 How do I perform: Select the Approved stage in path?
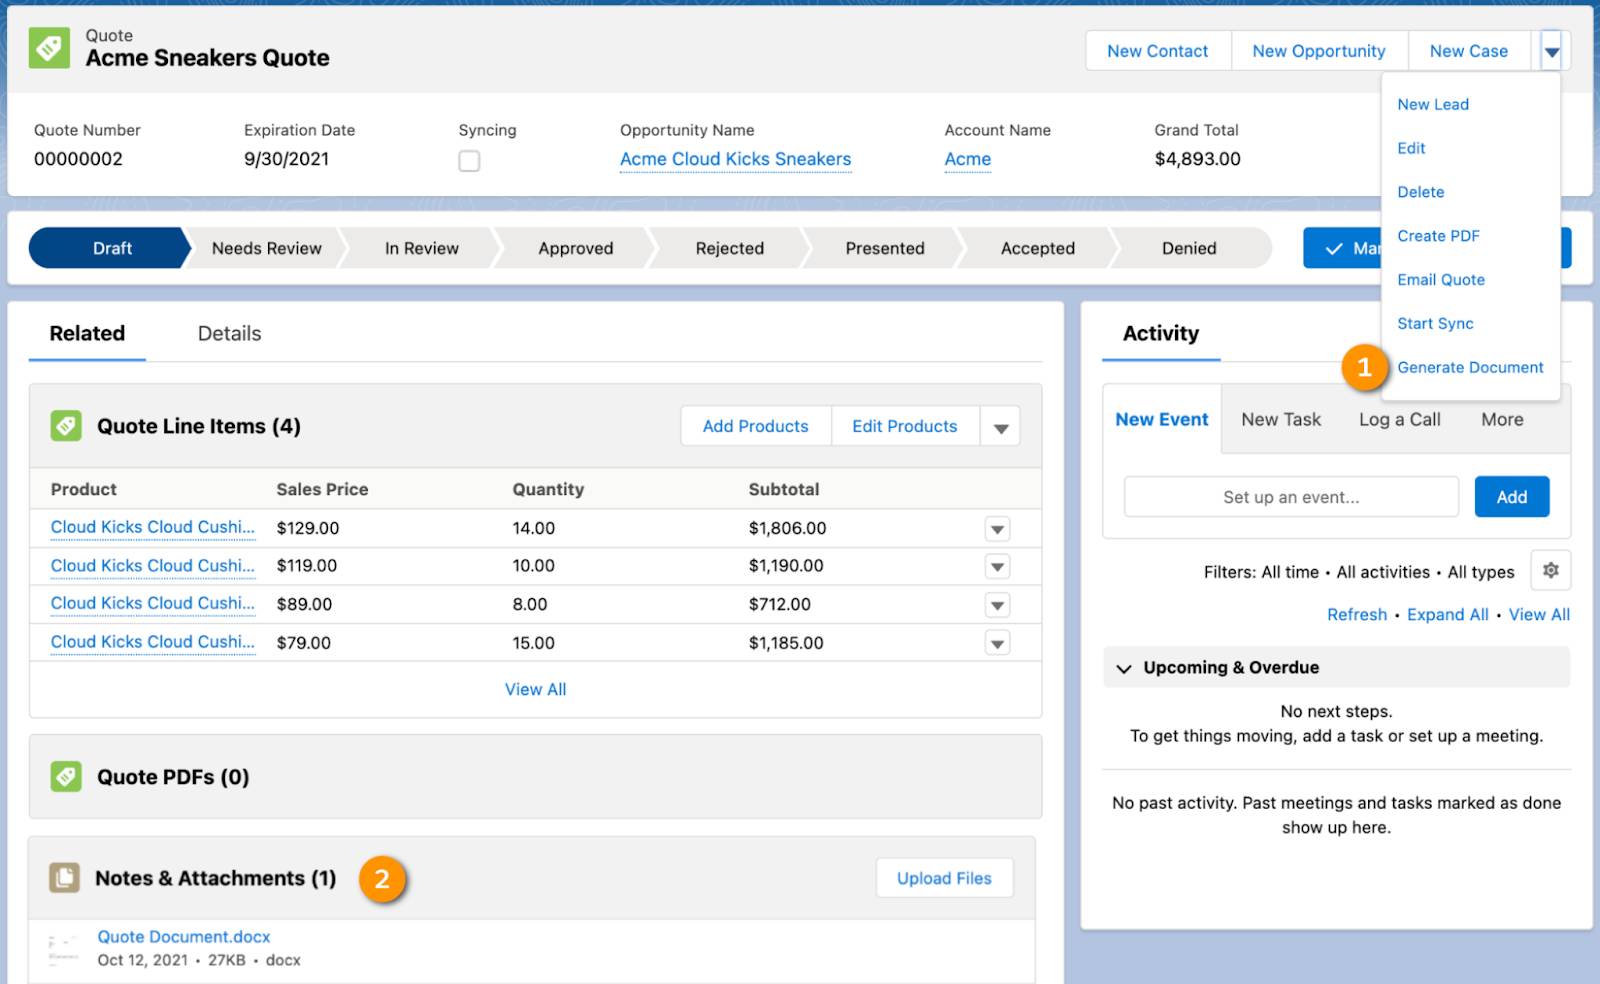click(x=575, y=248)
